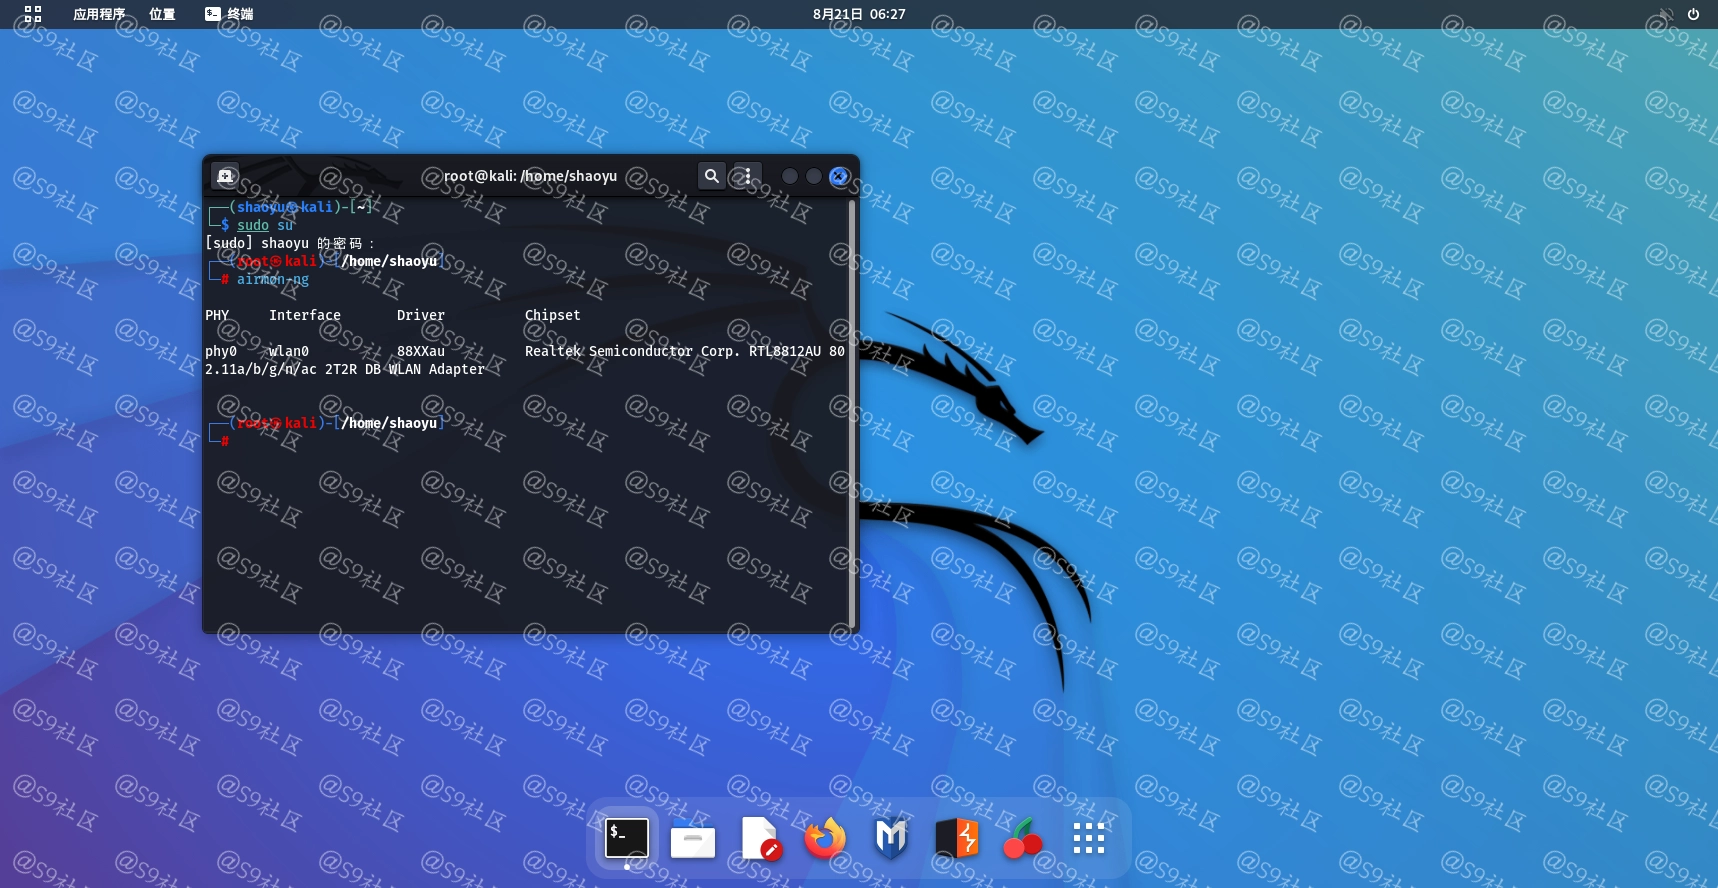The image size is (1718, 888).
Task: Click the terminal search magnifier icon
Action: (x=711, y=176)
